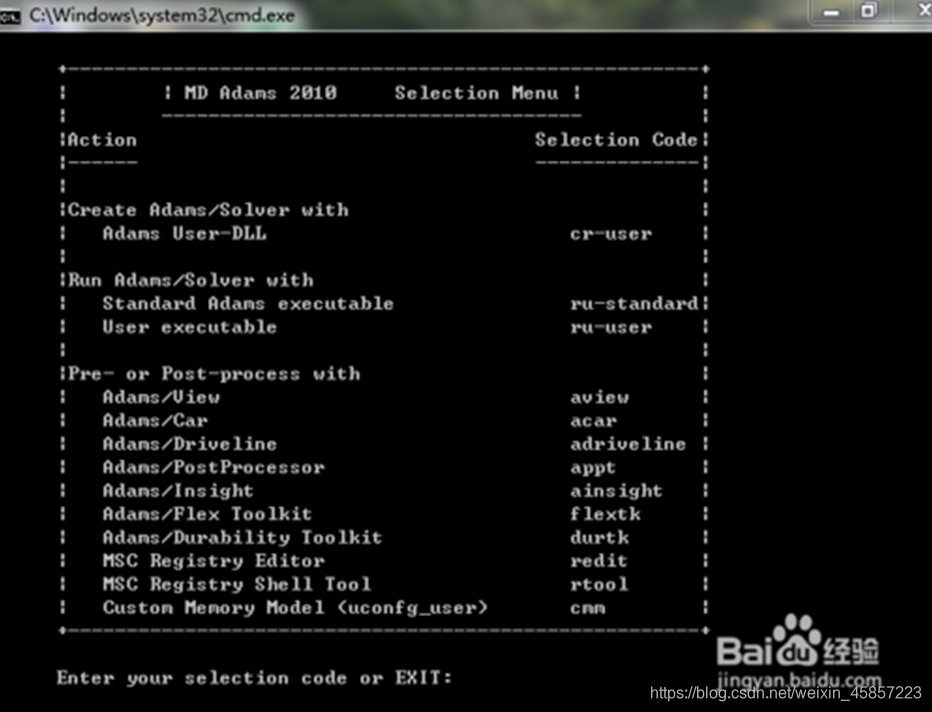Click the "flextk" selection code

[605, 513]
